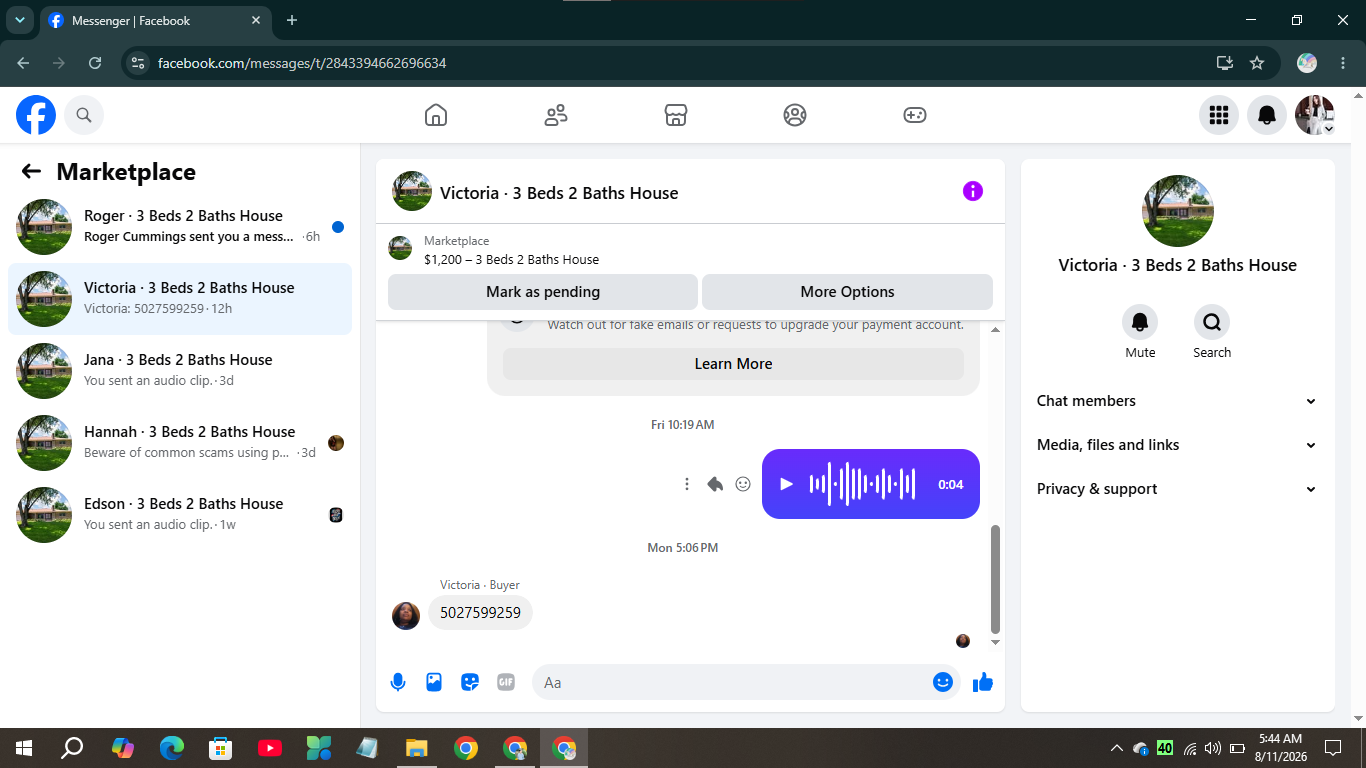The height and width of the screenshot is (768, 1366).
Task: Open Edson's 3 Beds 2 Baths conversation
Action: coord(180,515)
